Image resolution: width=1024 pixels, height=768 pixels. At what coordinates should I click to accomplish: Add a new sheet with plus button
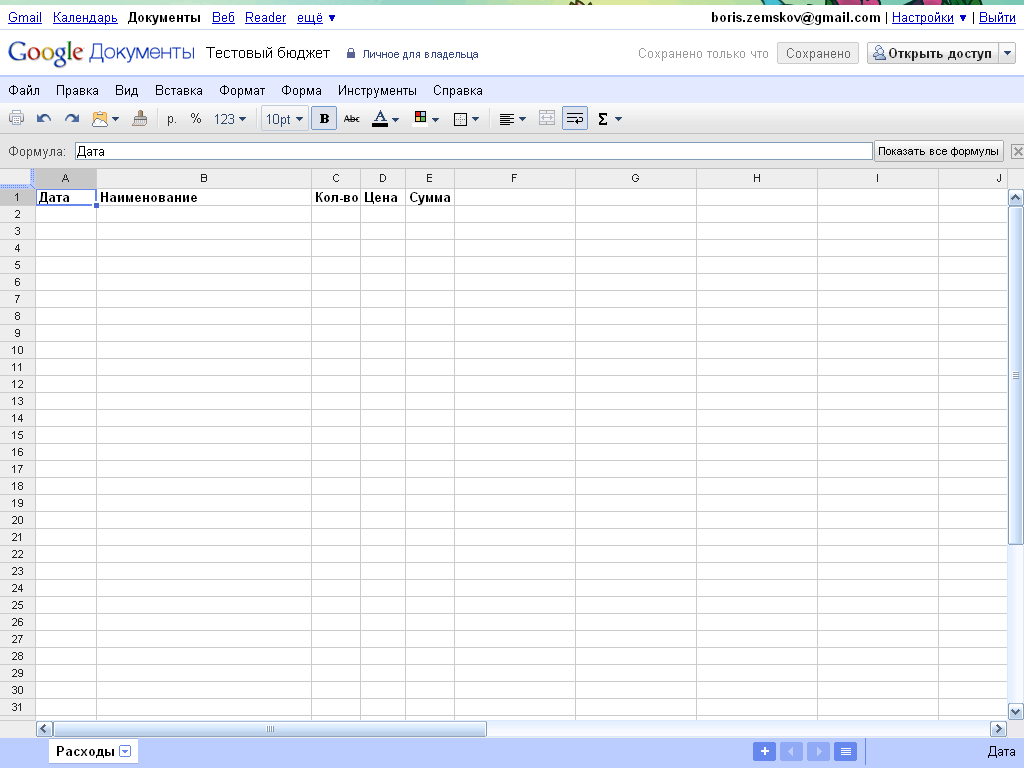(x=763, y=752)
